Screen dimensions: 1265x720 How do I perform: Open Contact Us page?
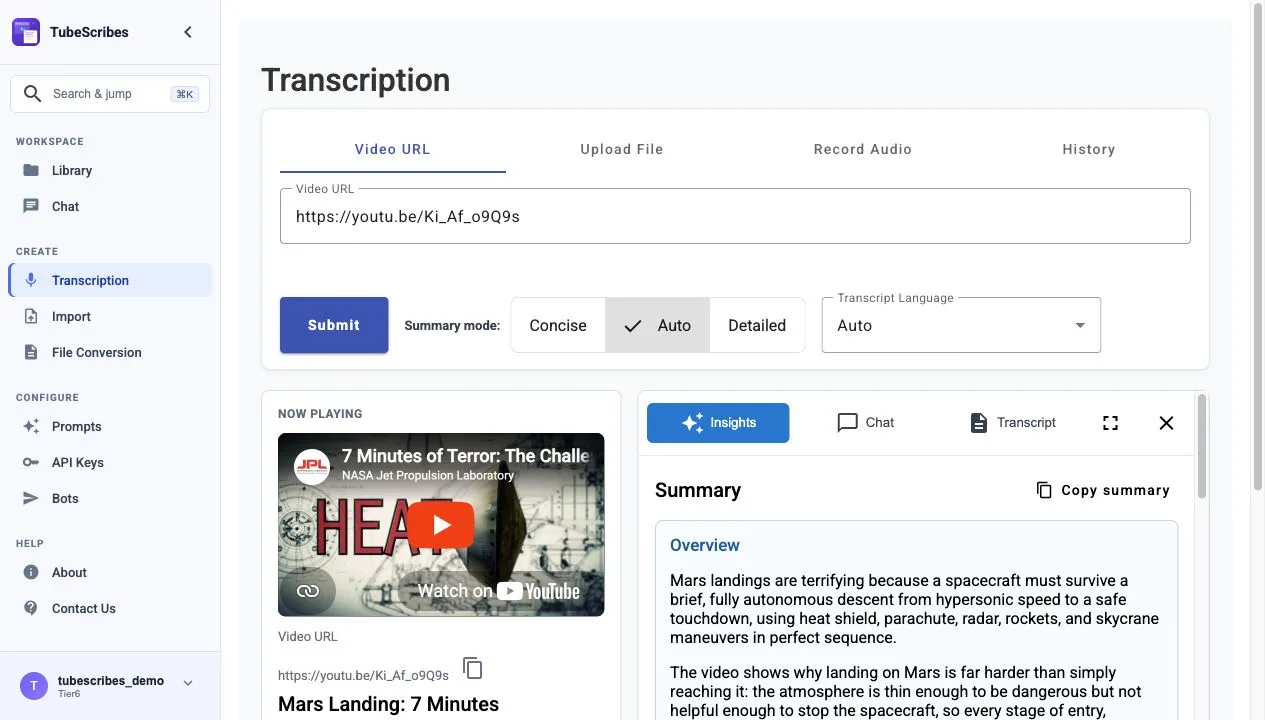(110, 608)
